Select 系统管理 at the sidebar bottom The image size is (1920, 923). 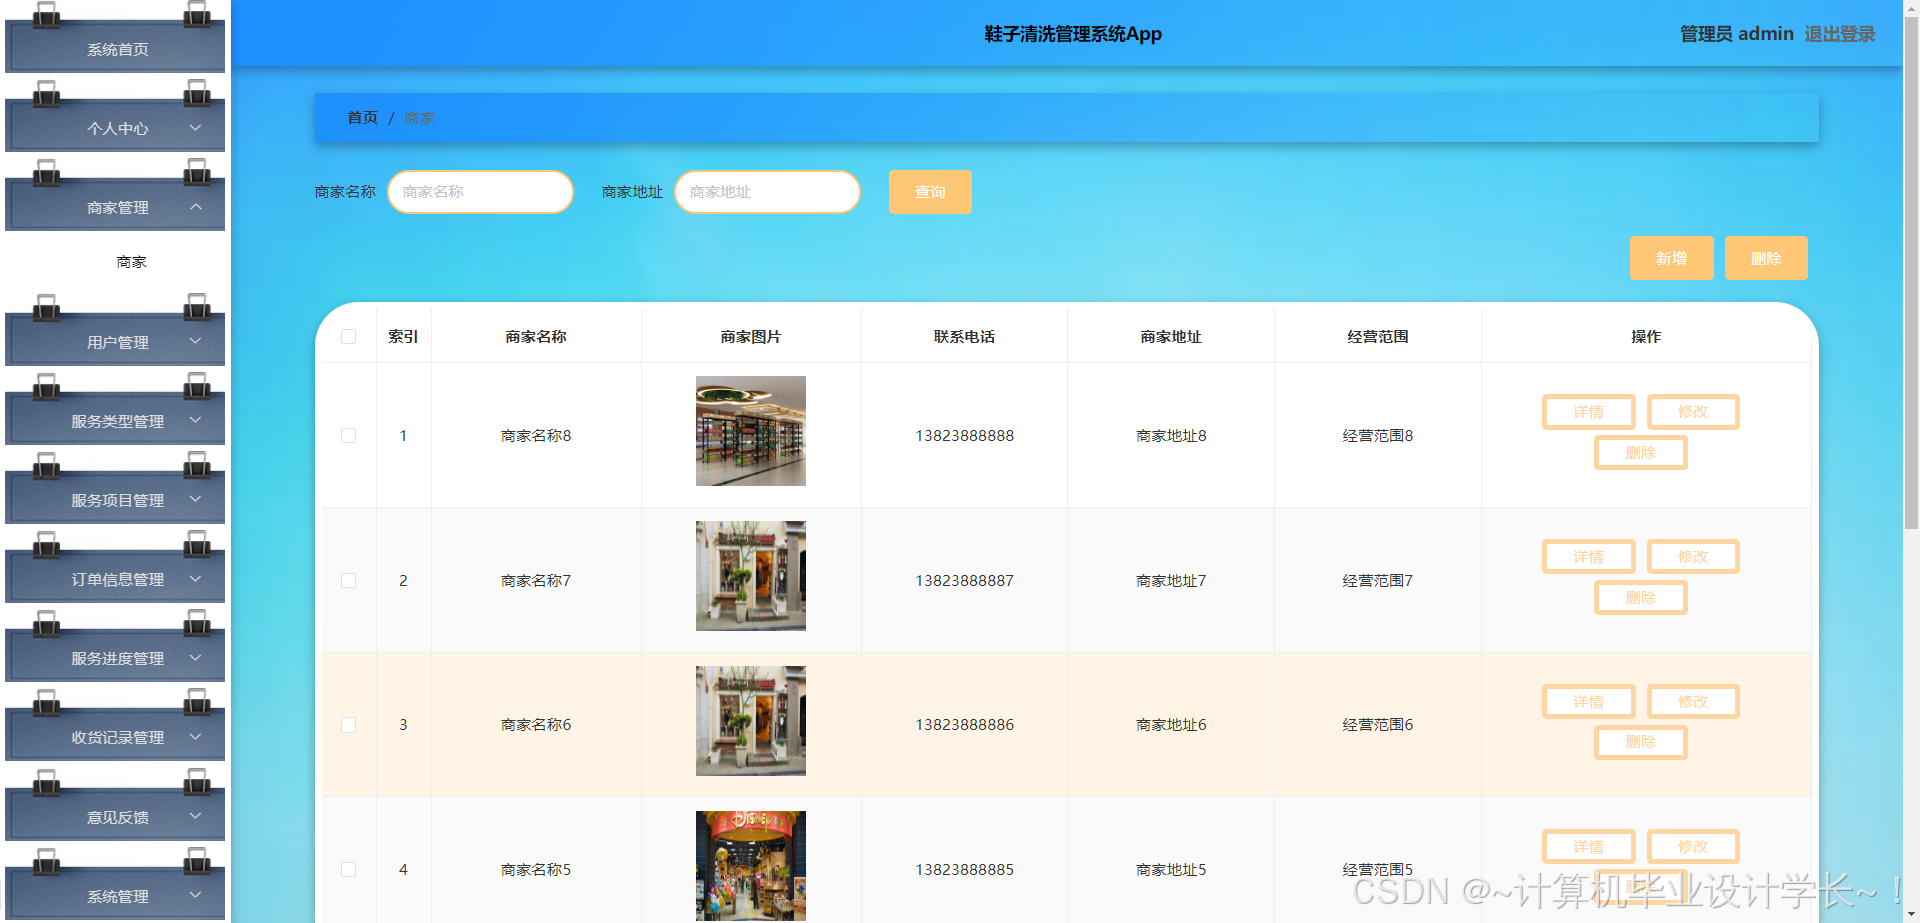(114, 896)
